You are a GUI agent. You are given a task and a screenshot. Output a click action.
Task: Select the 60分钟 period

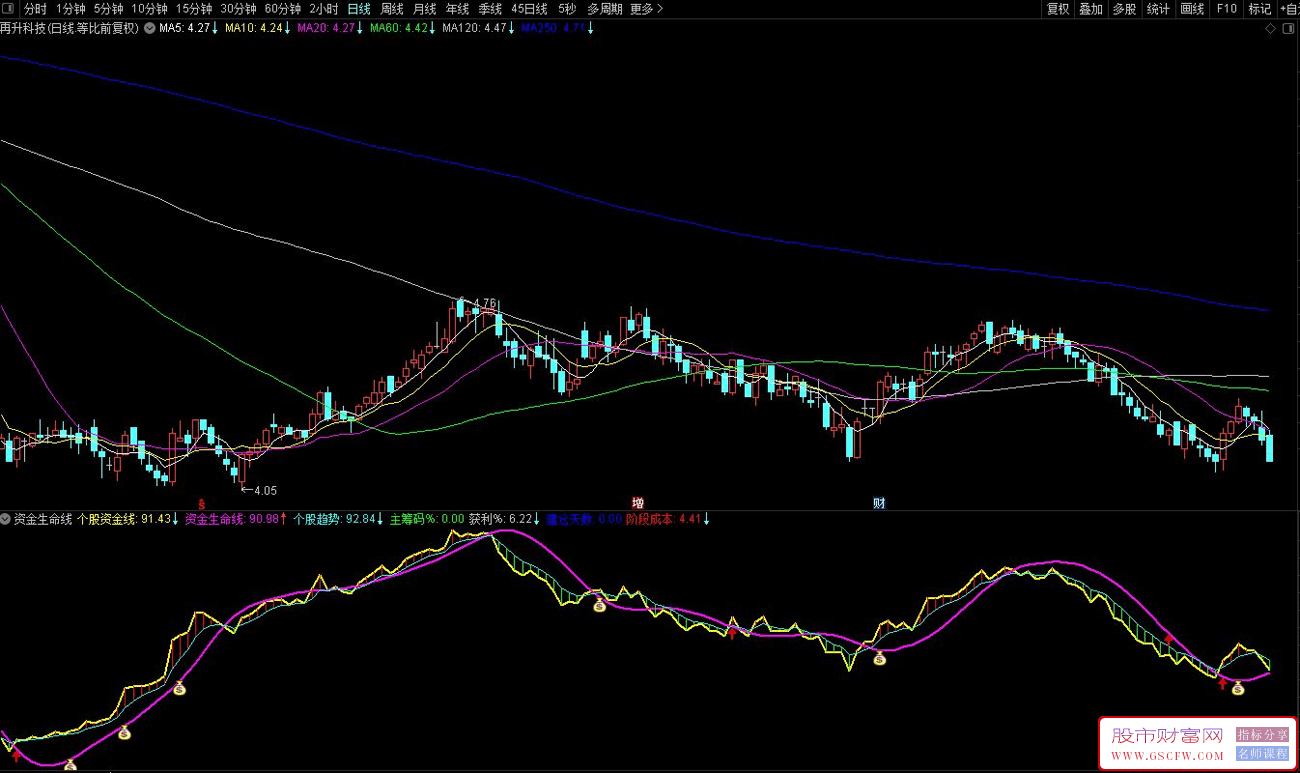(282, 9)
